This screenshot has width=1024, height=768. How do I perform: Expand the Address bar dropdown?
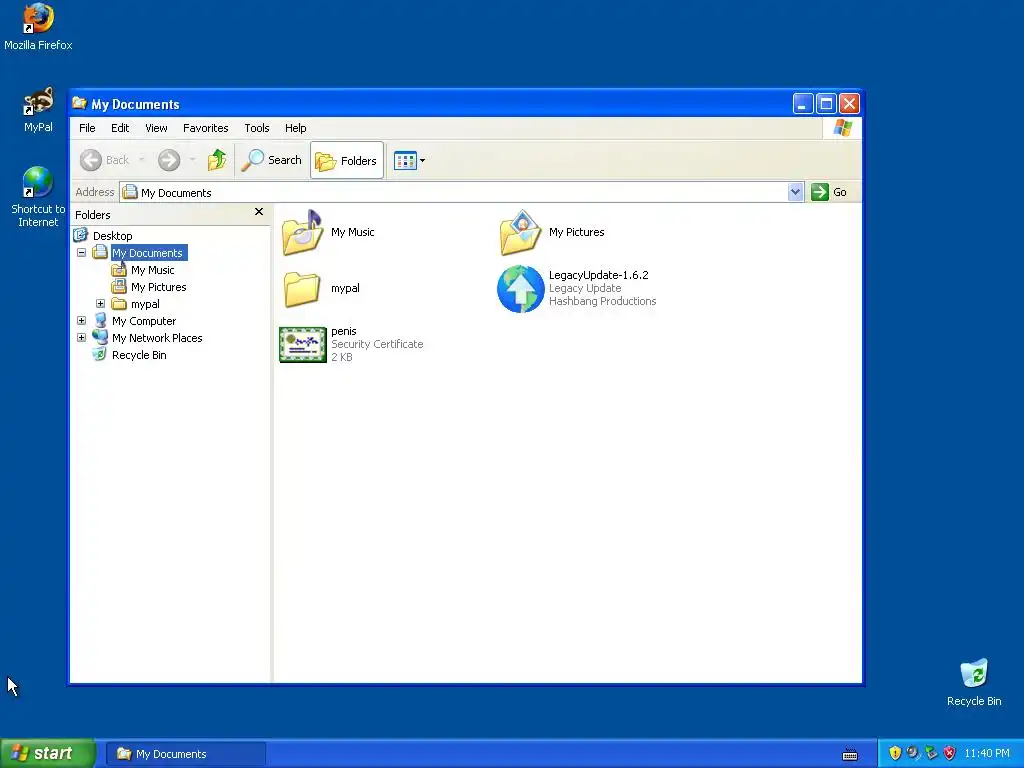795,192
